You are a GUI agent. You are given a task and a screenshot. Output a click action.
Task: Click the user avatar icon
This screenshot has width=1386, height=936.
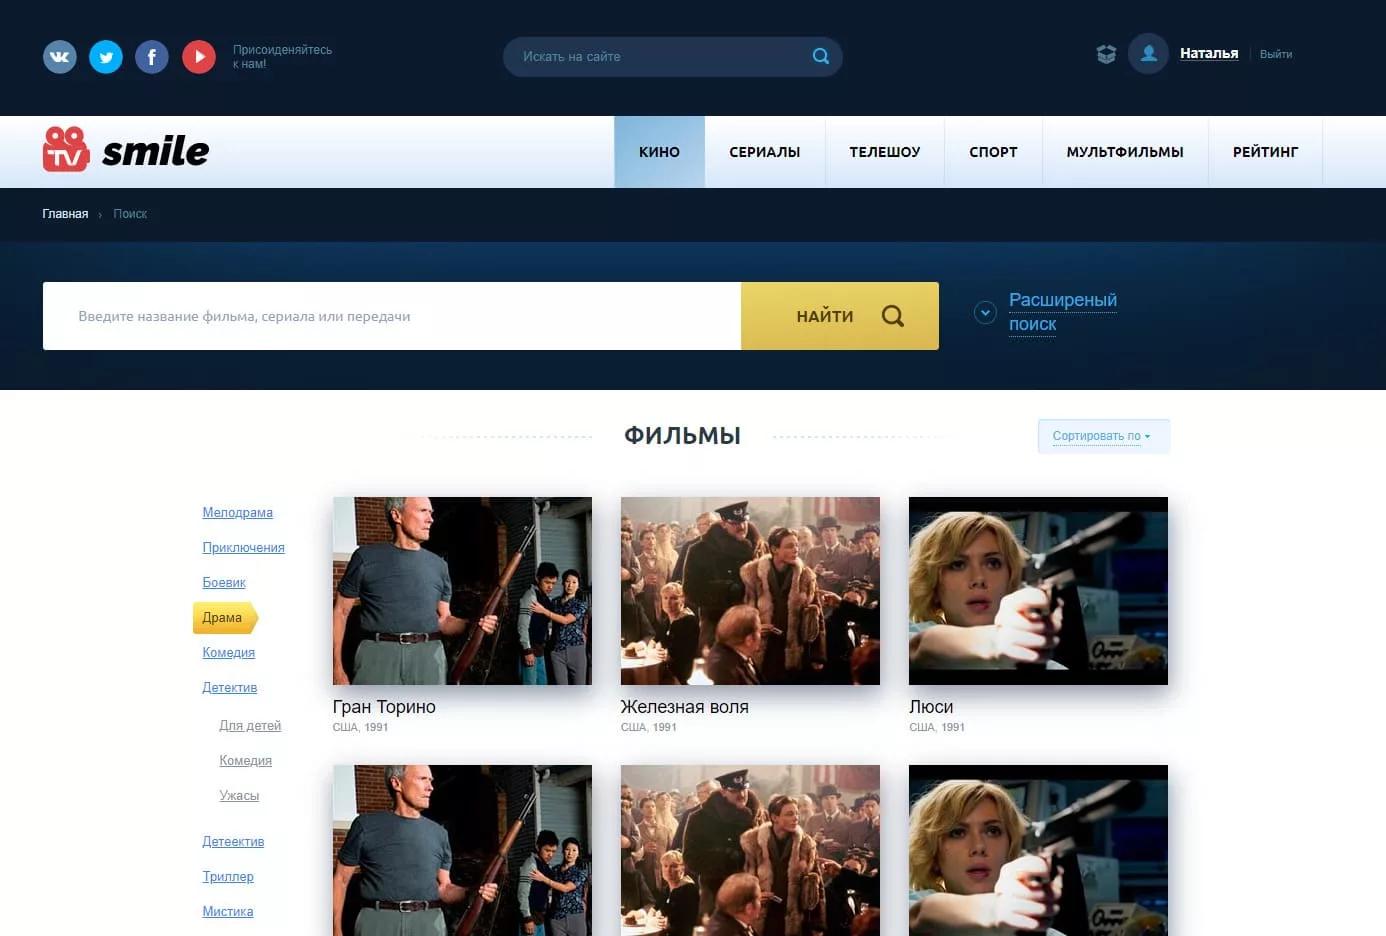click(1148, 54)
